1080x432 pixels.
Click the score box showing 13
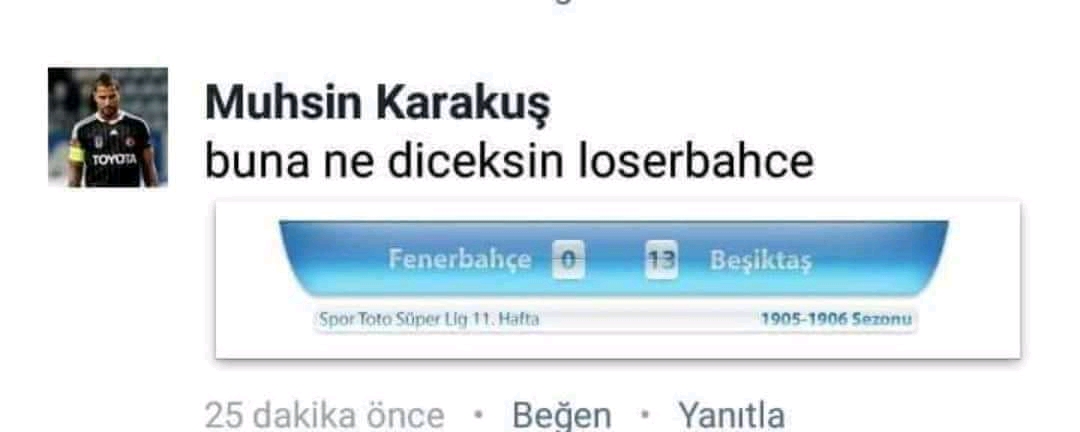661,260
